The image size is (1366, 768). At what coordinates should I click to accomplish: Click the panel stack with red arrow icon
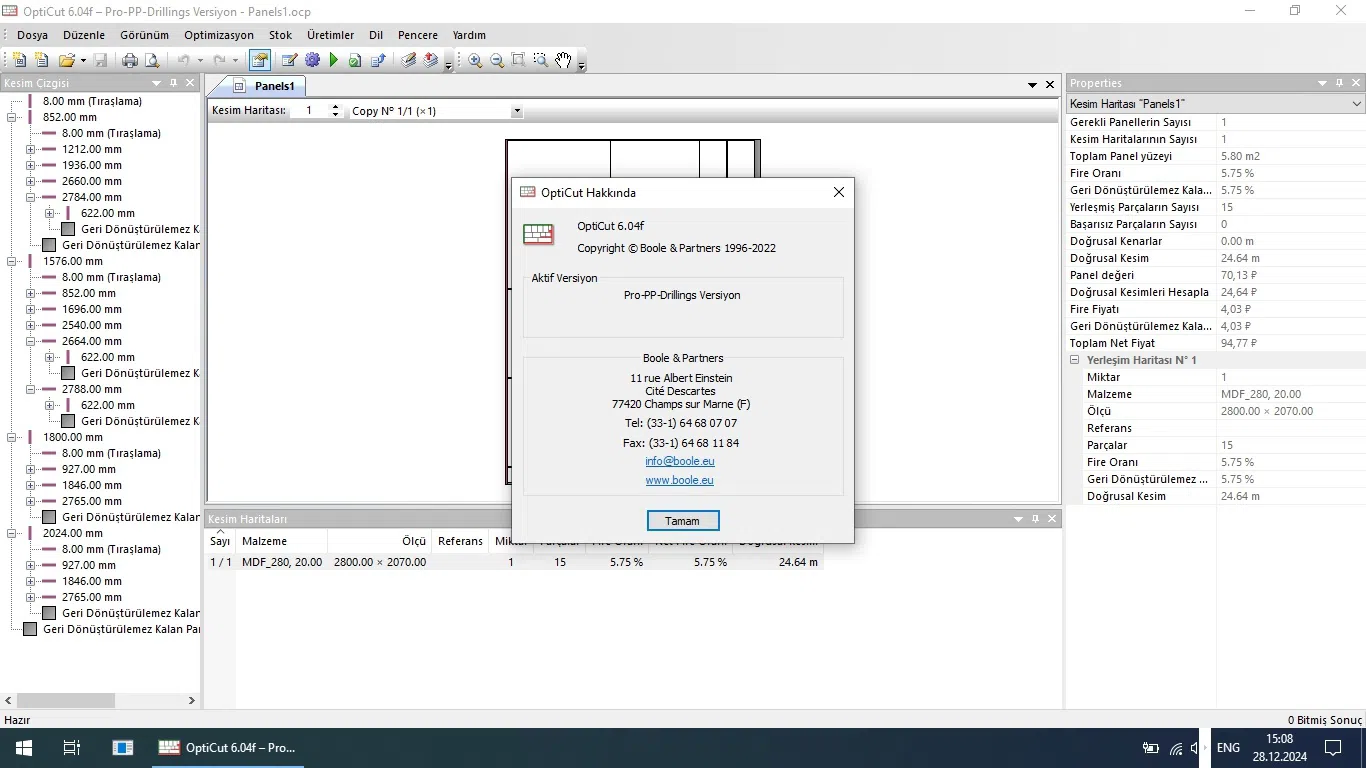click(x=431, y=60)
